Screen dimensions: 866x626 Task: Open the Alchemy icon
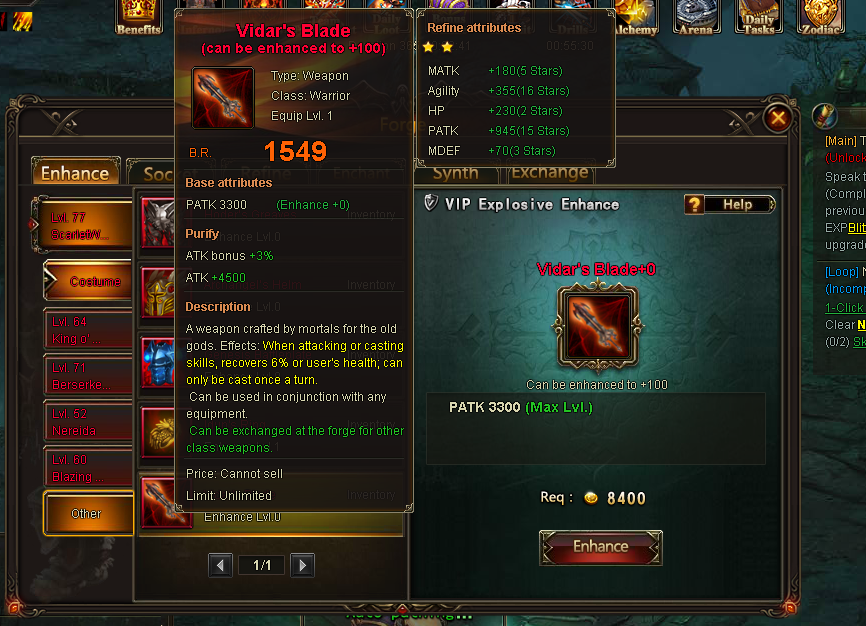(x=635, y=18)
